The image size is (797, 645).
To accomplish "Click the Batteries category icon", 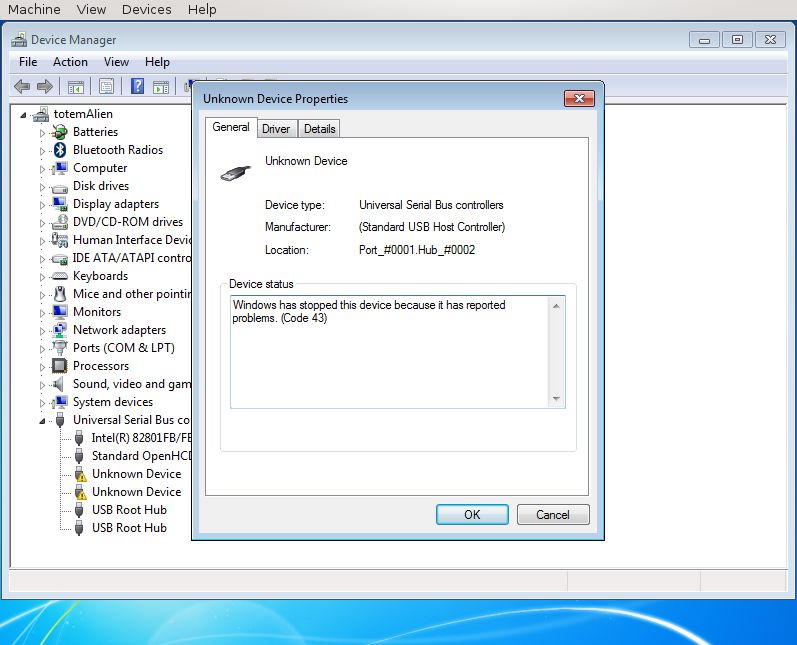I will 59,132.
